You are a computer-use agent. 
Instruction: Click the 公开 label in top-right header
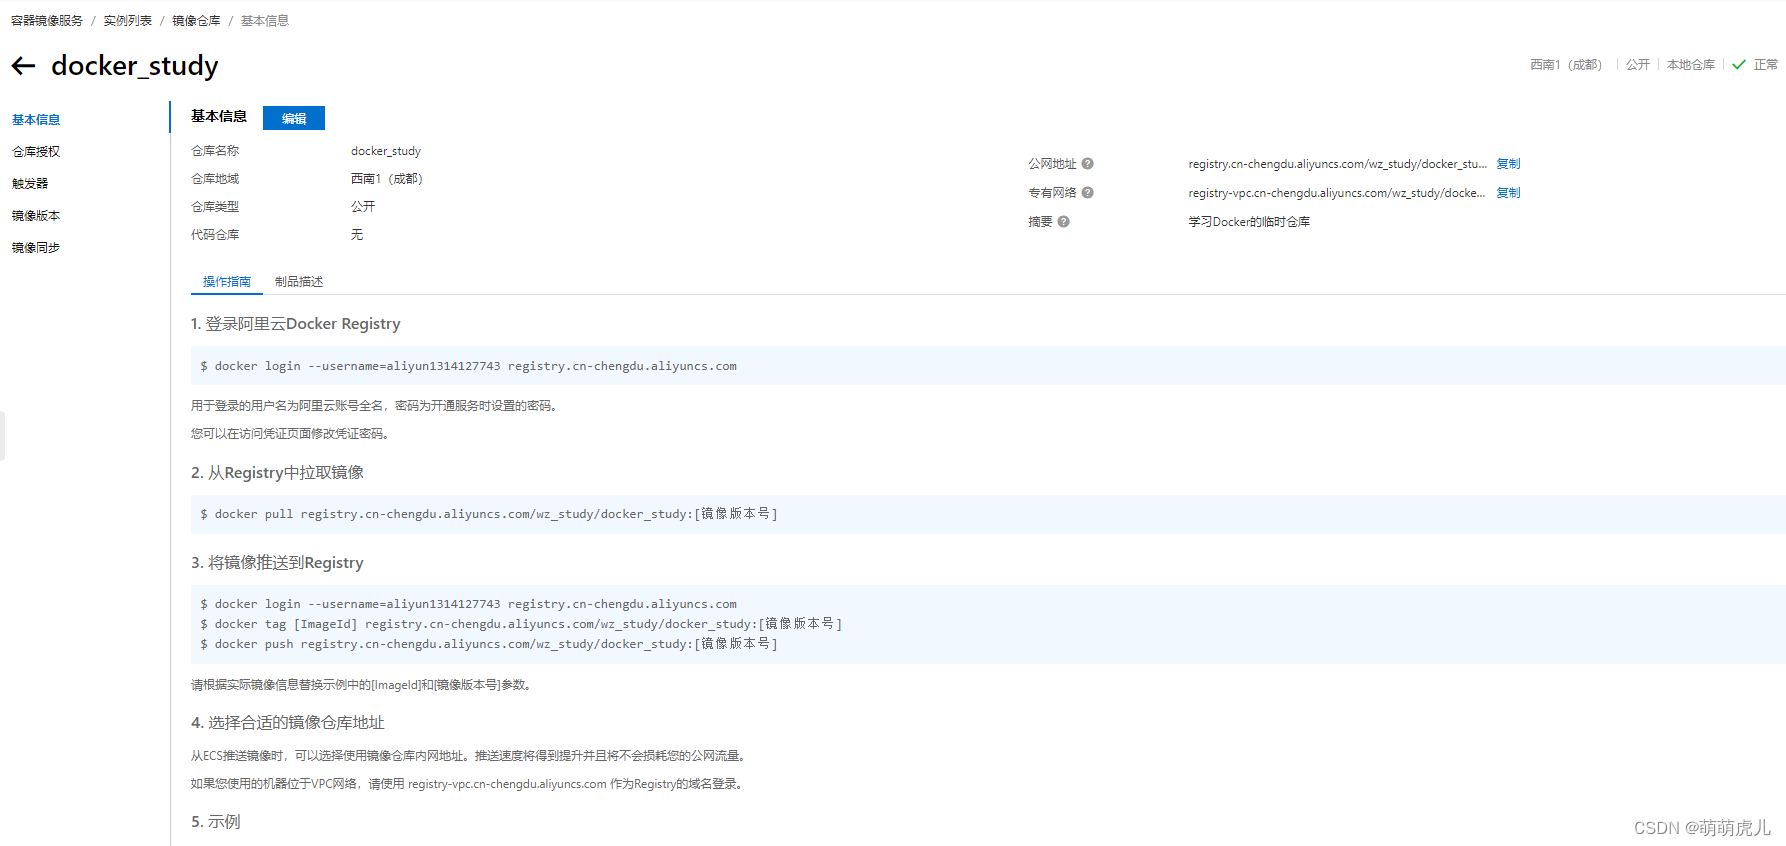point(1638,65)
